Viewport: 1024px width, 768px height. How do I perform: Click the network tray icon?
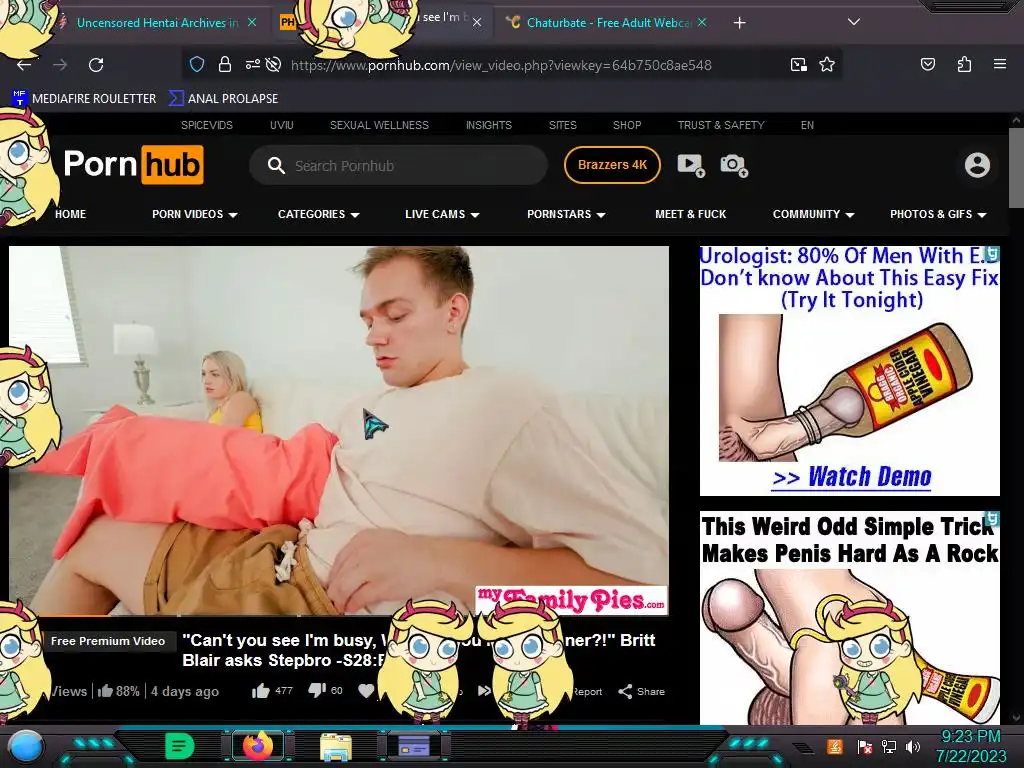tap(889, 746)
